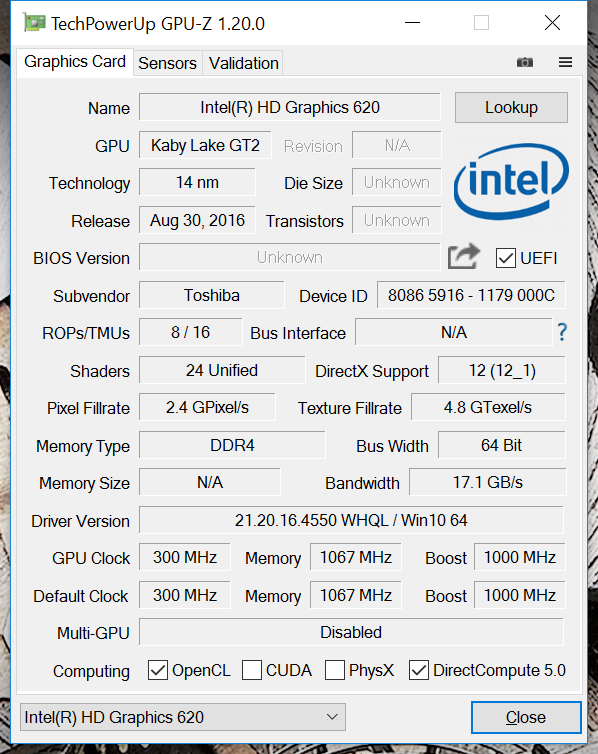The height and width of the screenshot is (754, 598).
Task: Click the Bus Width field 64 Bit
Action: [x=502, y=445]
